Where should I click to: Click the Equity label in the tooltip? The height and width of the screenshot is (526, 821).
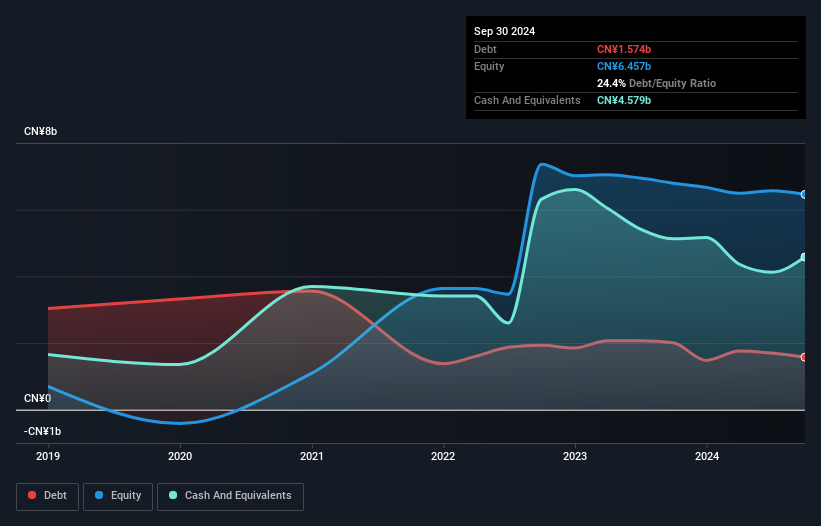[489, 66]
